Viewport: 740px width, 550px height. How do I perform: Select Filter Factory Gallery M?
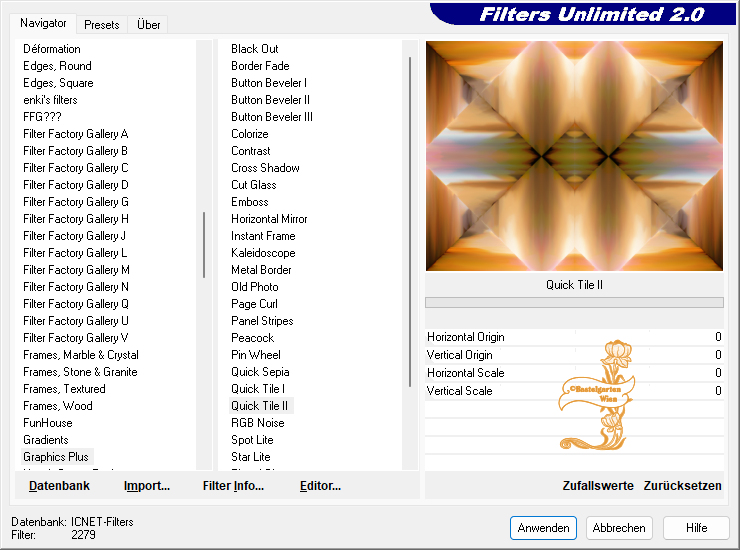point(76,270)
